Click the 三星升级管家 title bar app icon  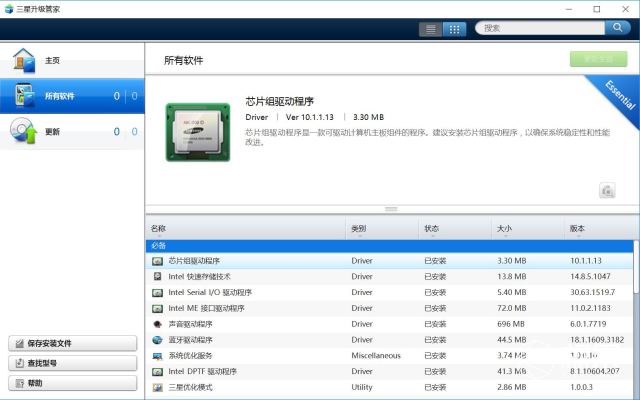pyautogui.click(x=9, y=9)
